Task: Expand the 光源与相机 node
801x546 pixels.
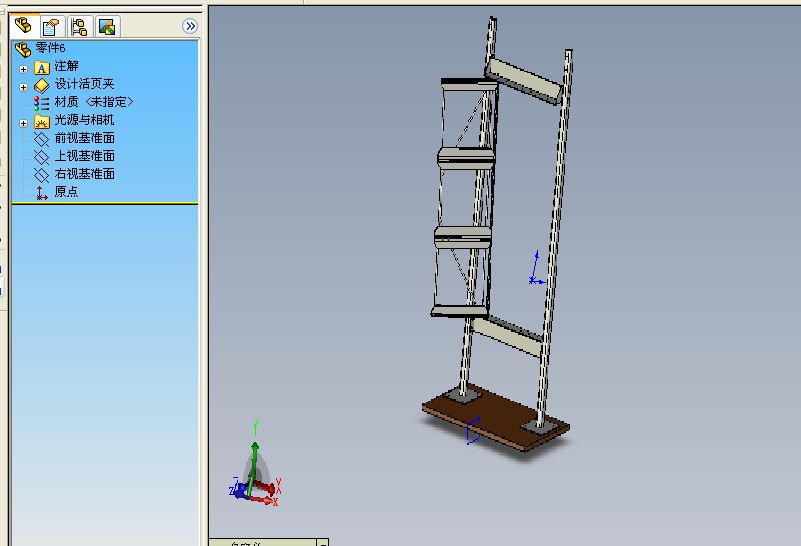Action: (23, 123)
